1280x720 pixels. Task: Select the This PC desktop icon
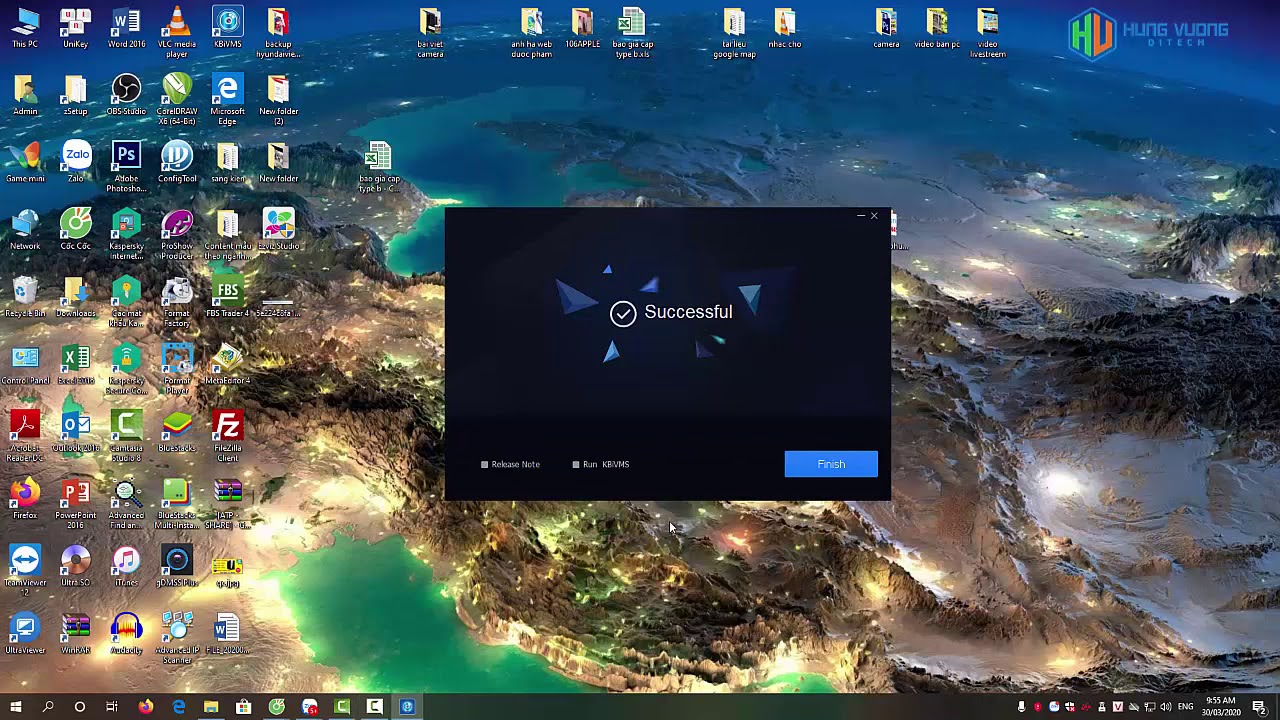[x=25, y=28]
